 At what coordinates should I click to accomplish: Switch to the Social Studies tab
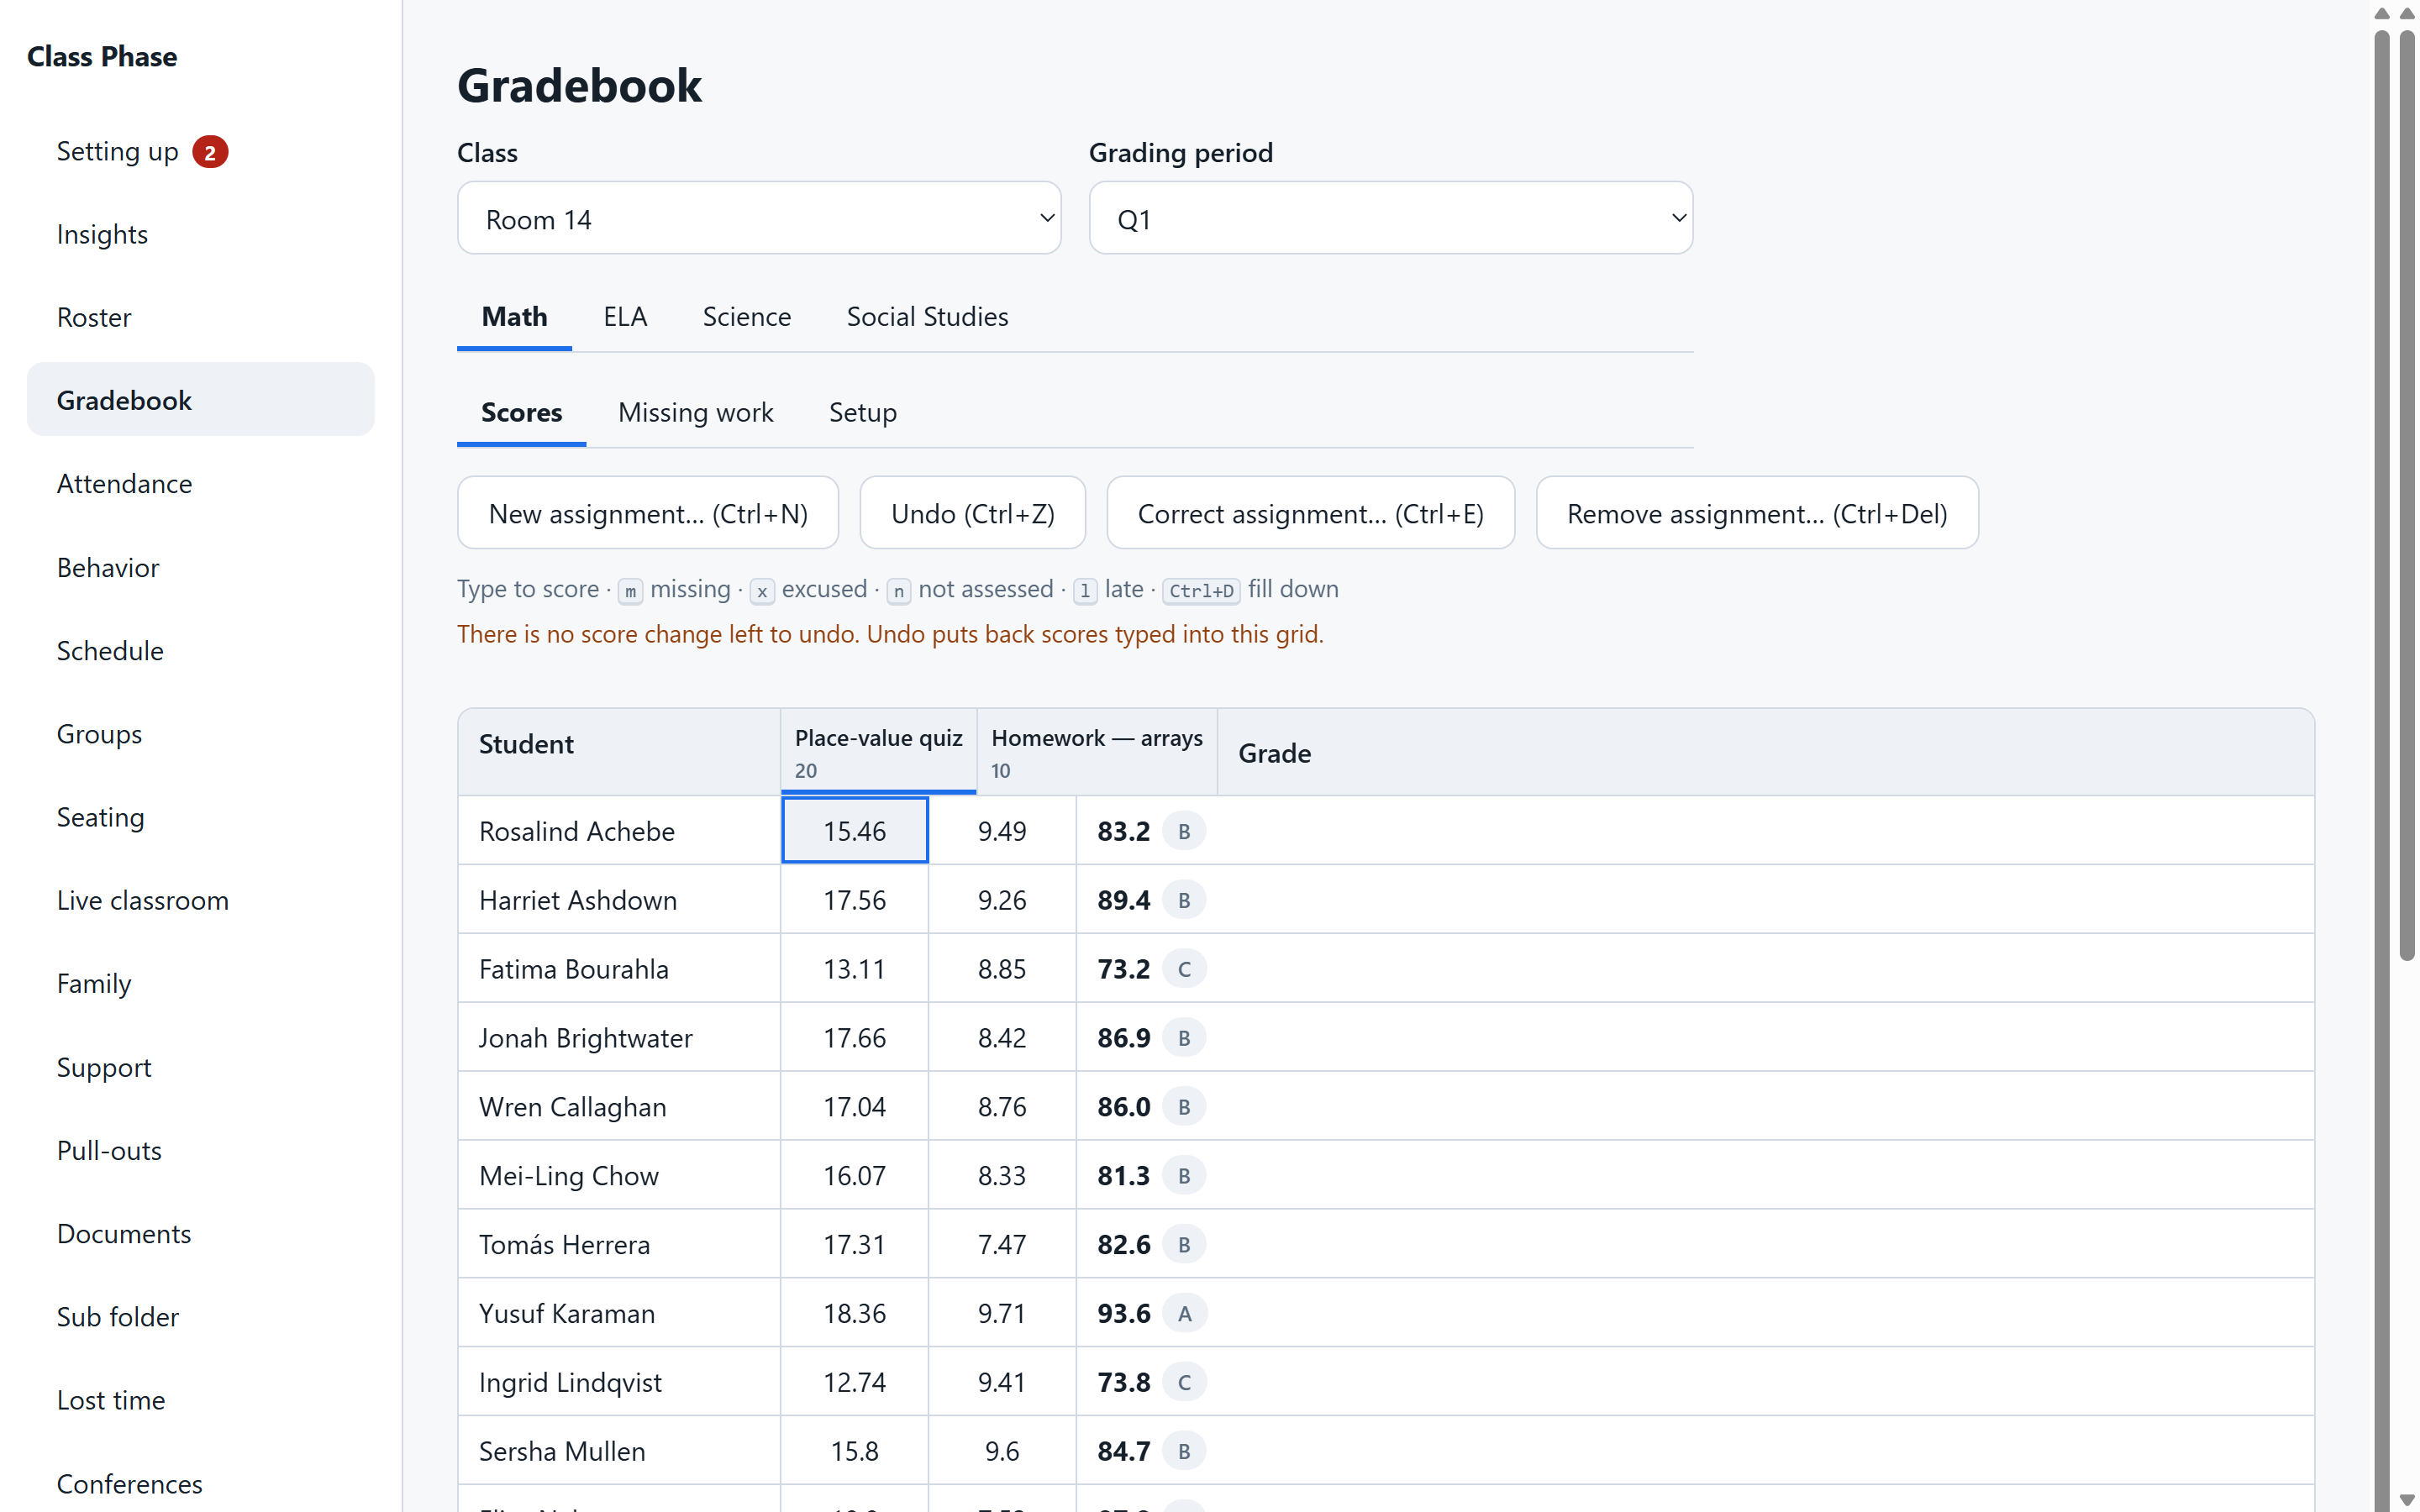[927, 317]
